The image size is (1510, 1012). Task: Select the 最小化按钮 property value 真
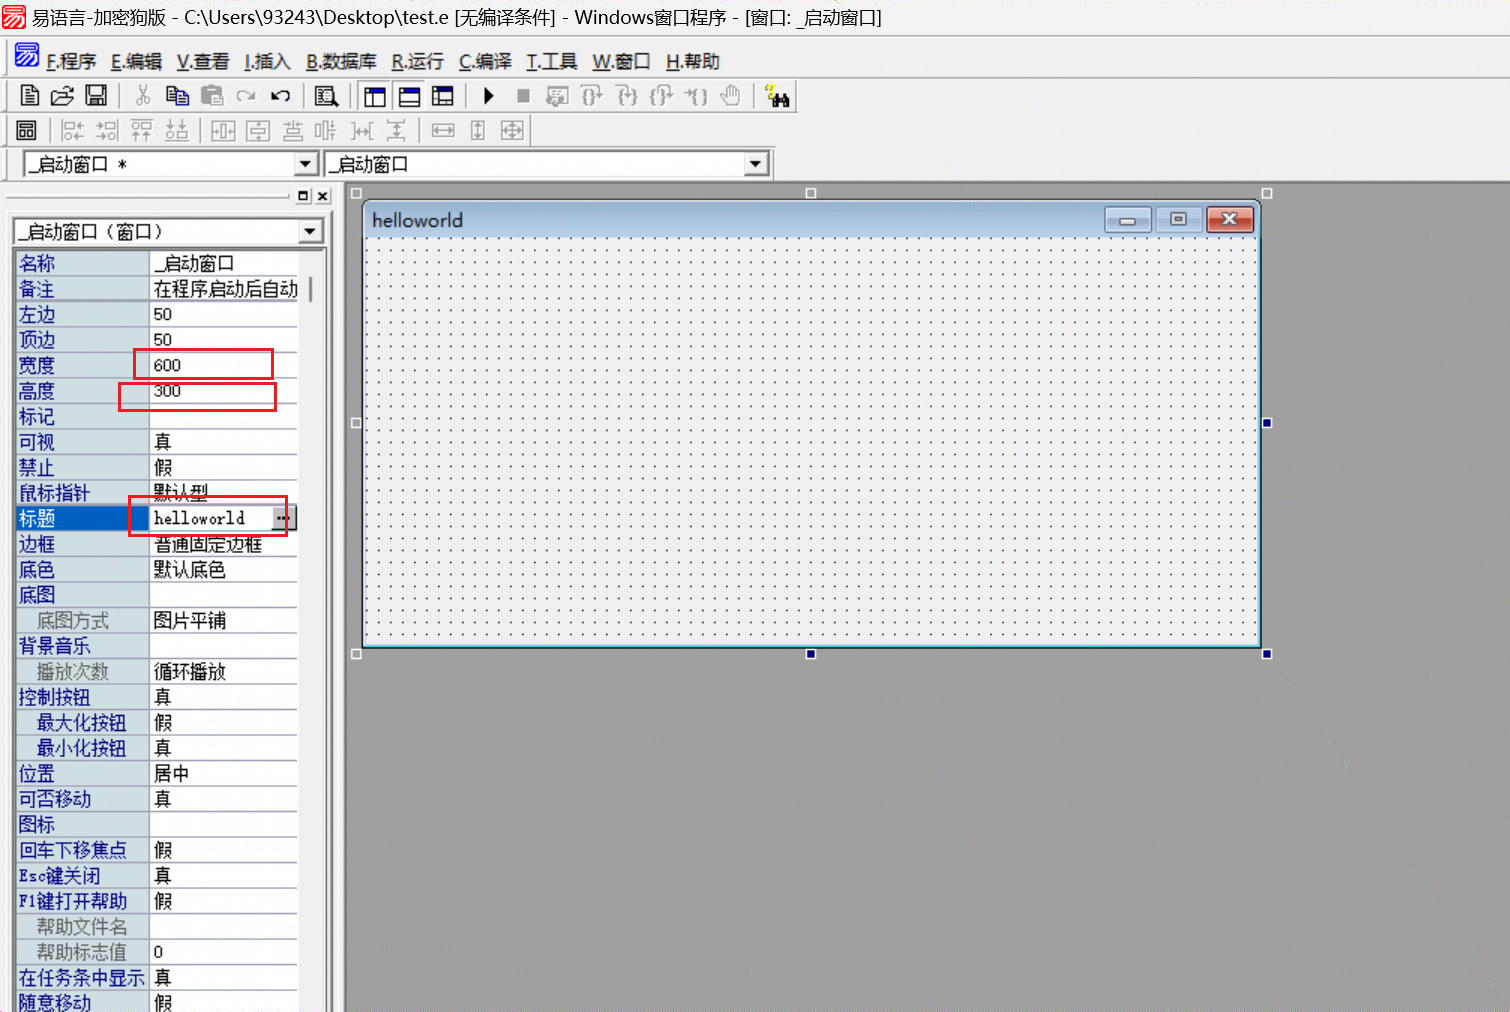223,748
